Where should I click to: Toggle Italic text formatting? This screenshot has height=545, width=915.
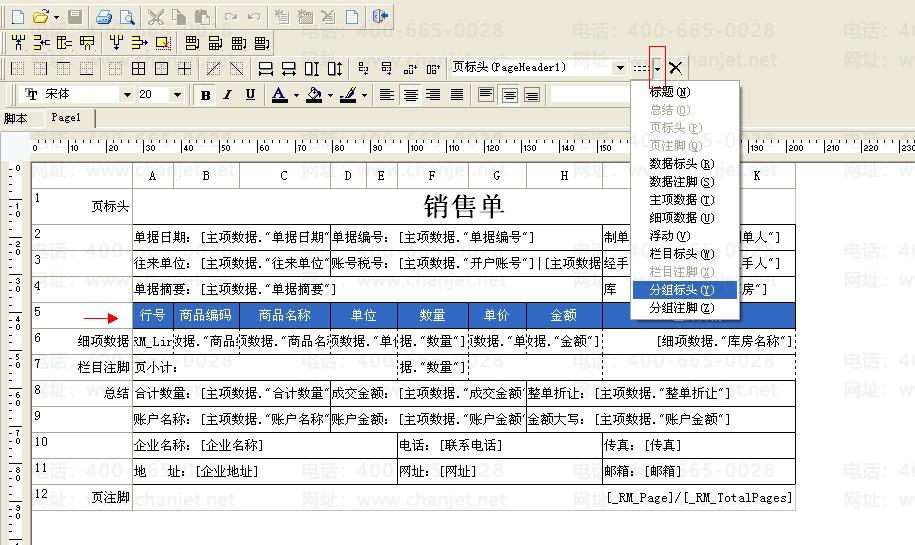pos(227,95)
